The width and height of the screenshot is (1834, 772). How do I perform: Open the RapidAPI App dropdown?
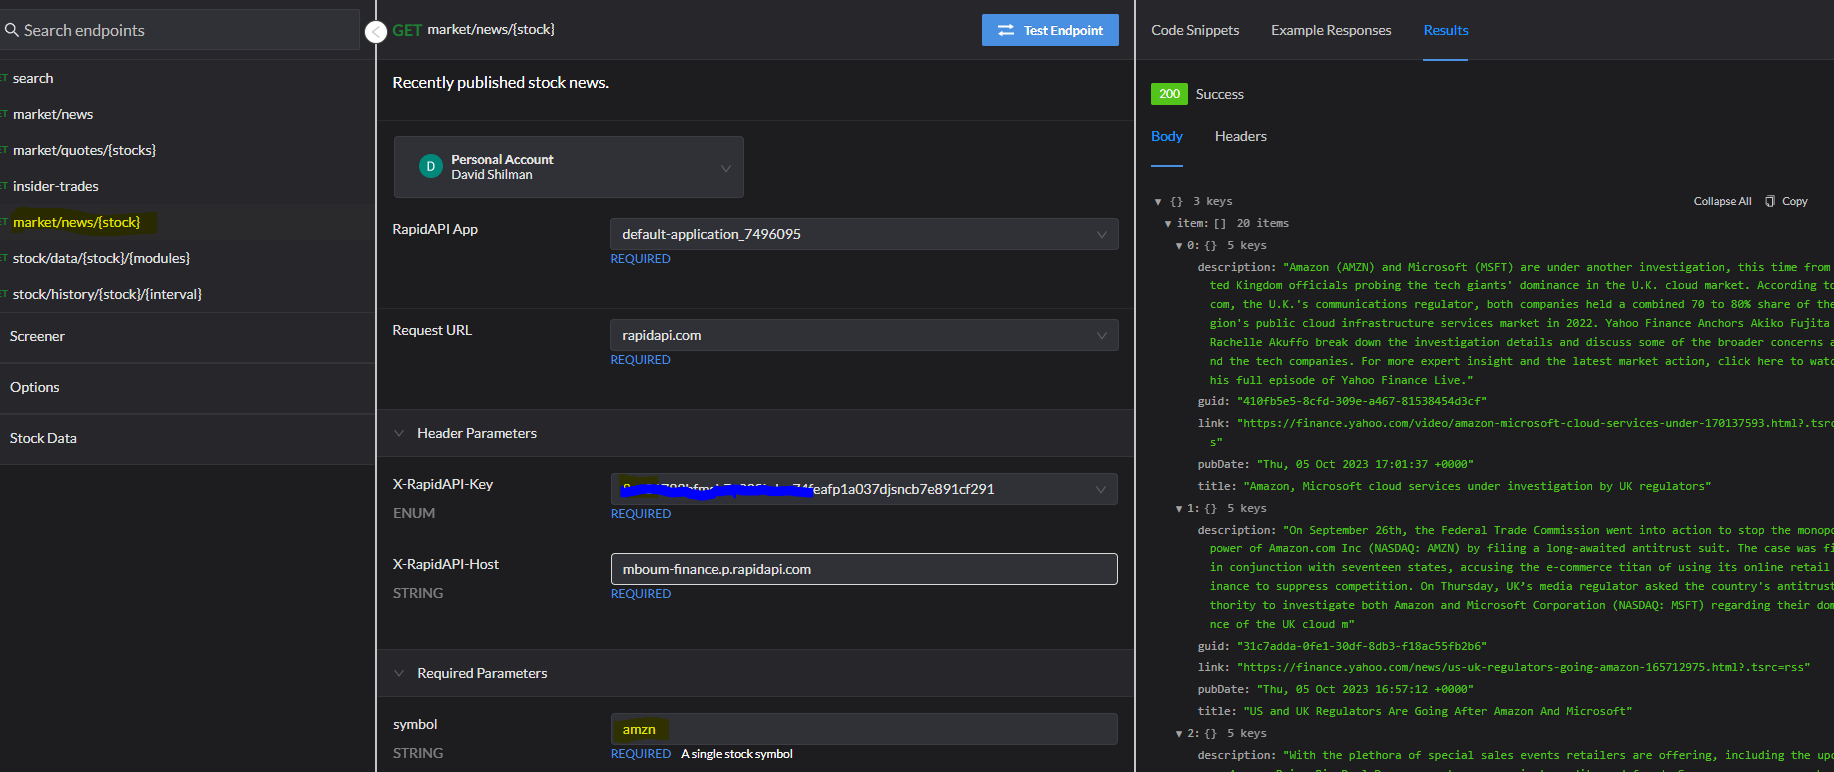[x=864, y=234]
